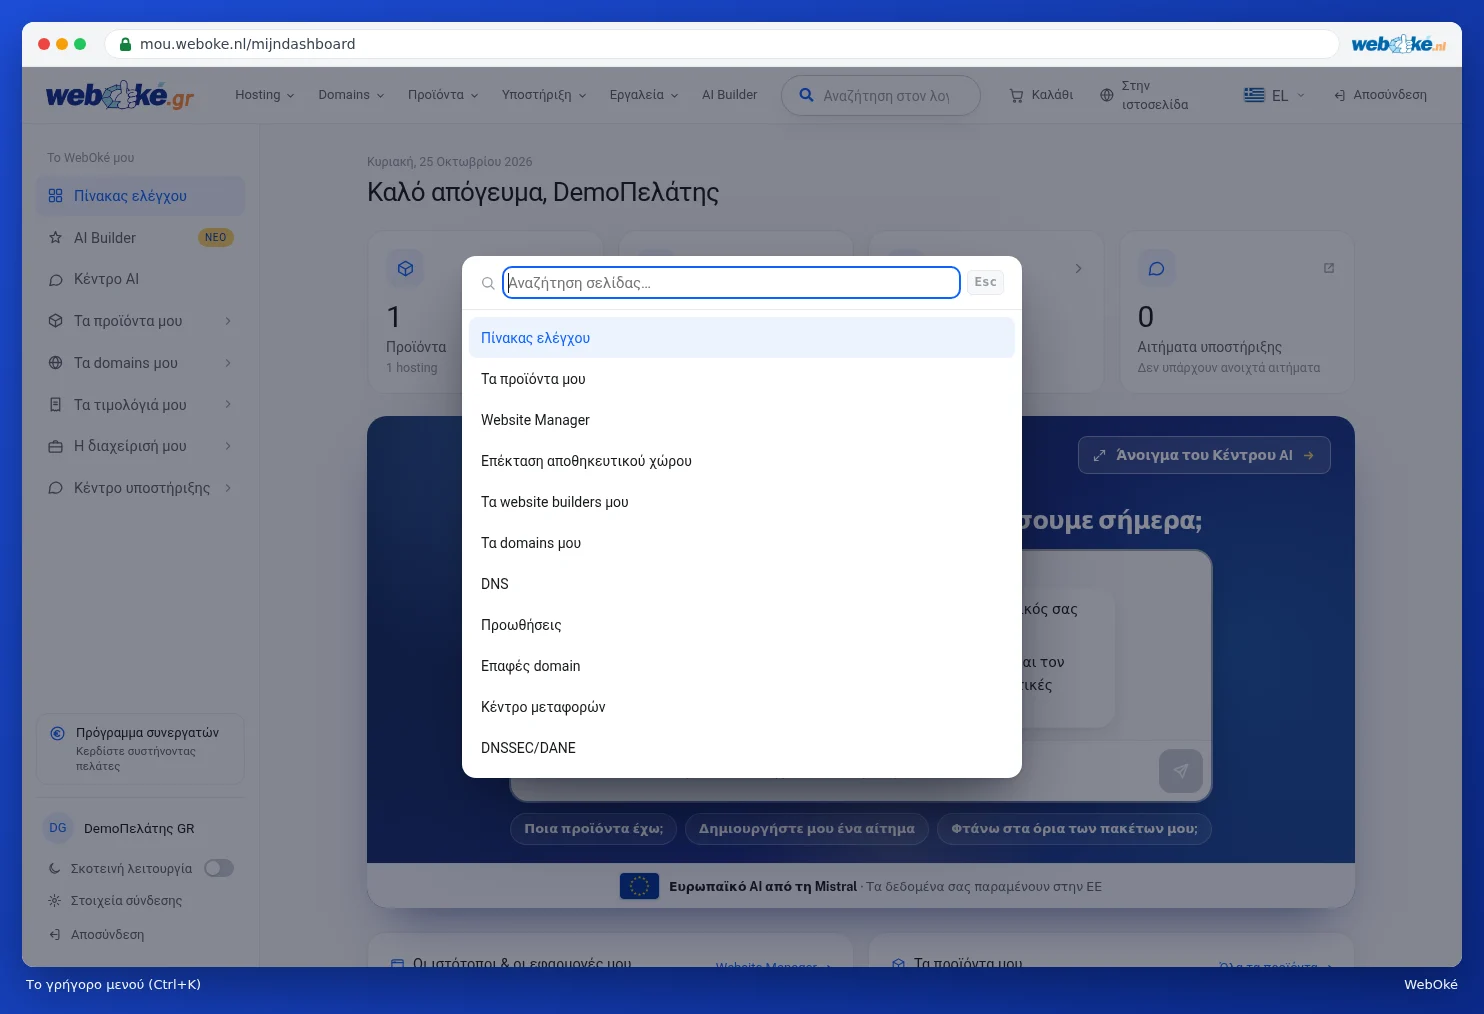
Task: Expand Τα domains μου sidebar chevron
Action: (x=228, y=363)
